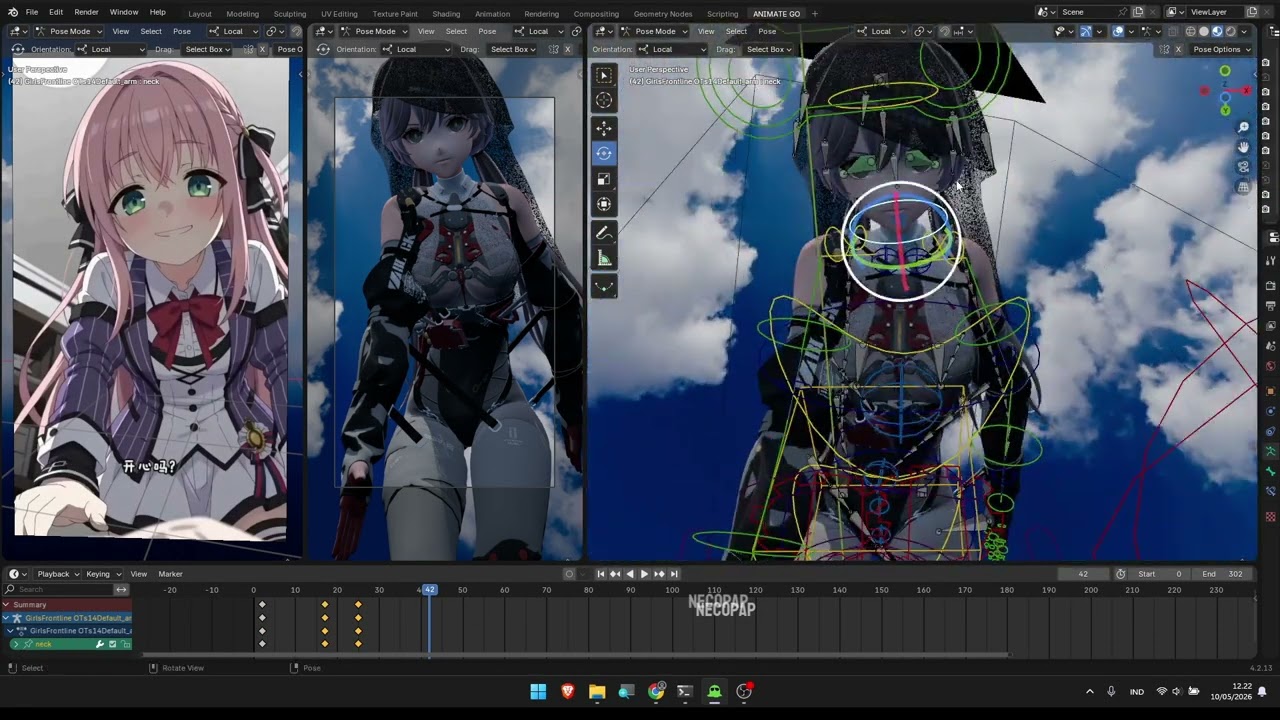
Task: Open Chrome from the taskbar
Action: (656, 691)
